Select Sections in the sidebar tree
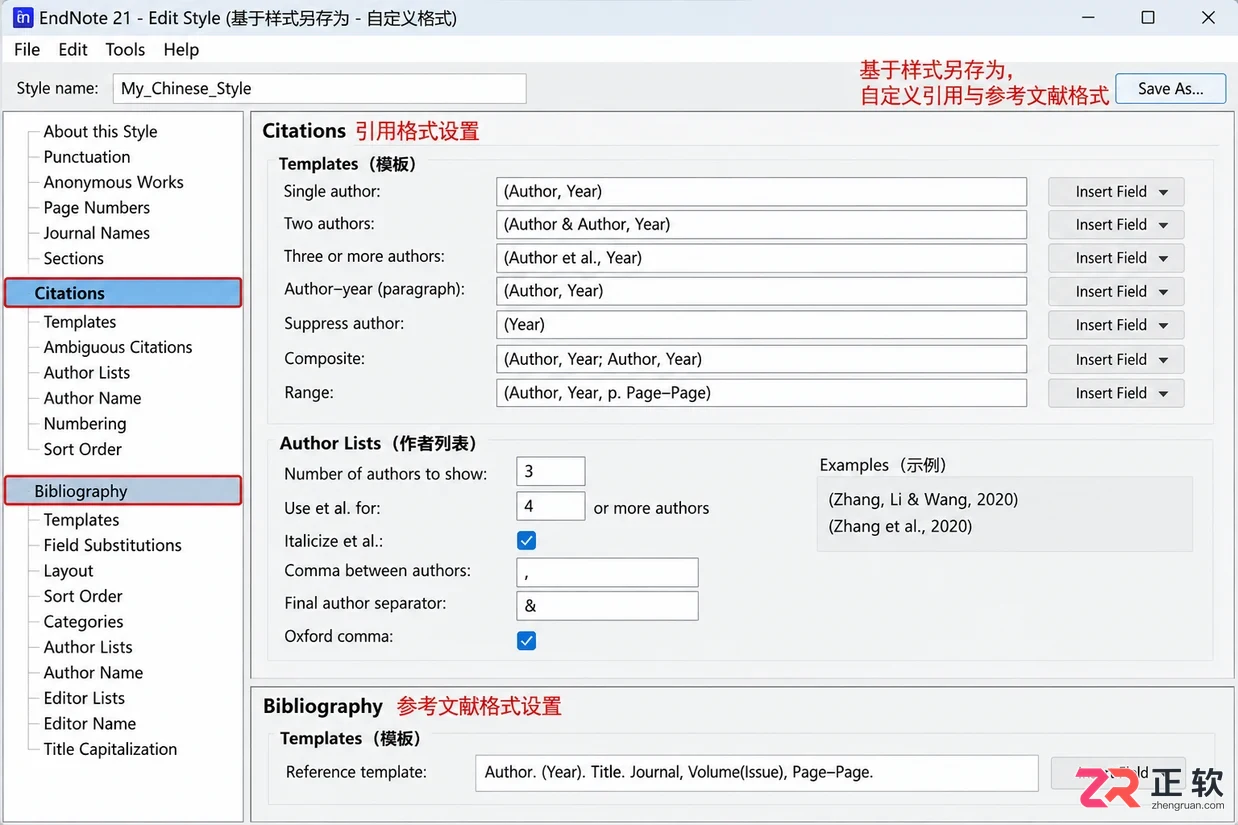Image resolution: width=1238 pixels, height=825 pixels. tap(73, 258)
